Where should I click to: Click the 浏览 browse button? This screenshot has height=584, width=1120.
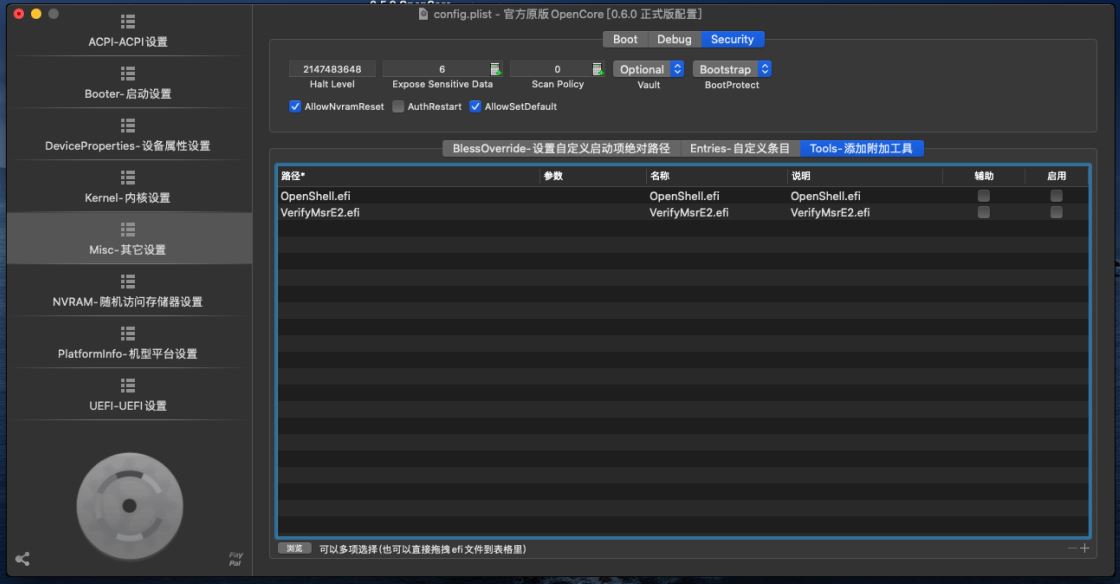pos(292,549)
